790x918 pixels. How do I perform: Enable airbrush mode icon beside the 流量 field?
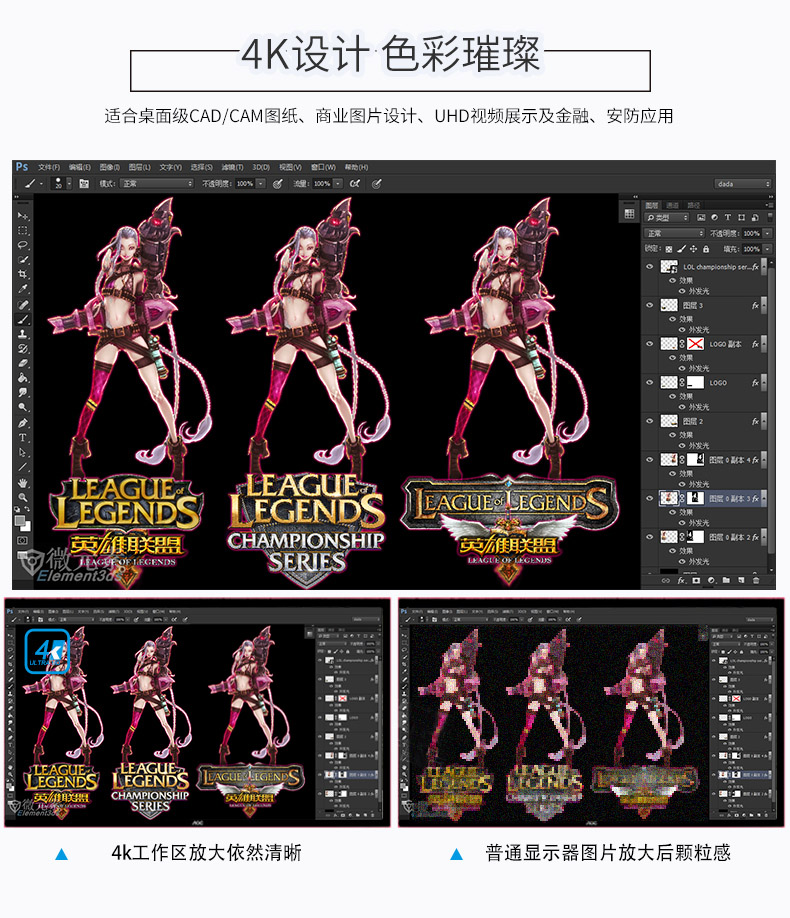355,184
